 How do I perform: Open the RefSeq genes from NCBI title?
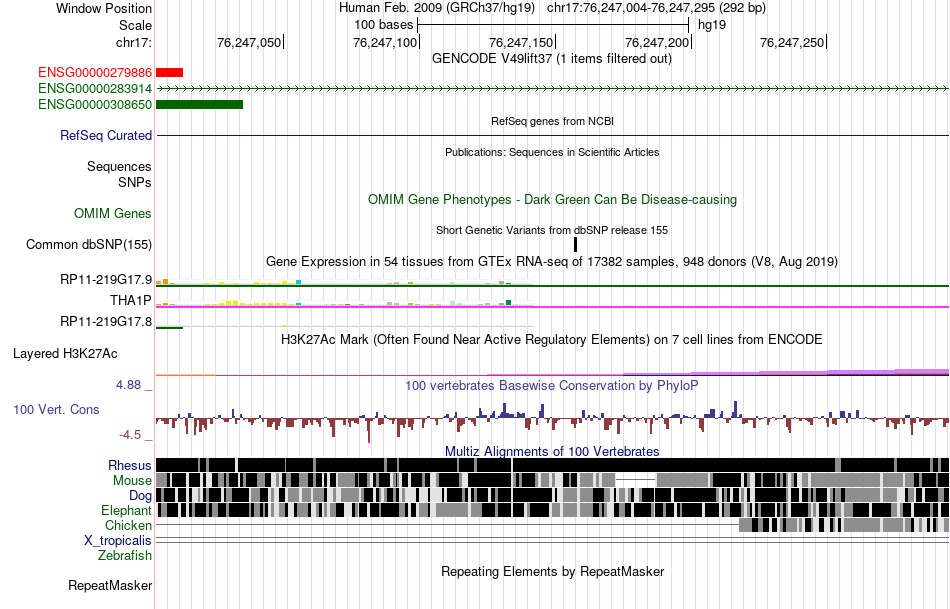tap(553, 121)
